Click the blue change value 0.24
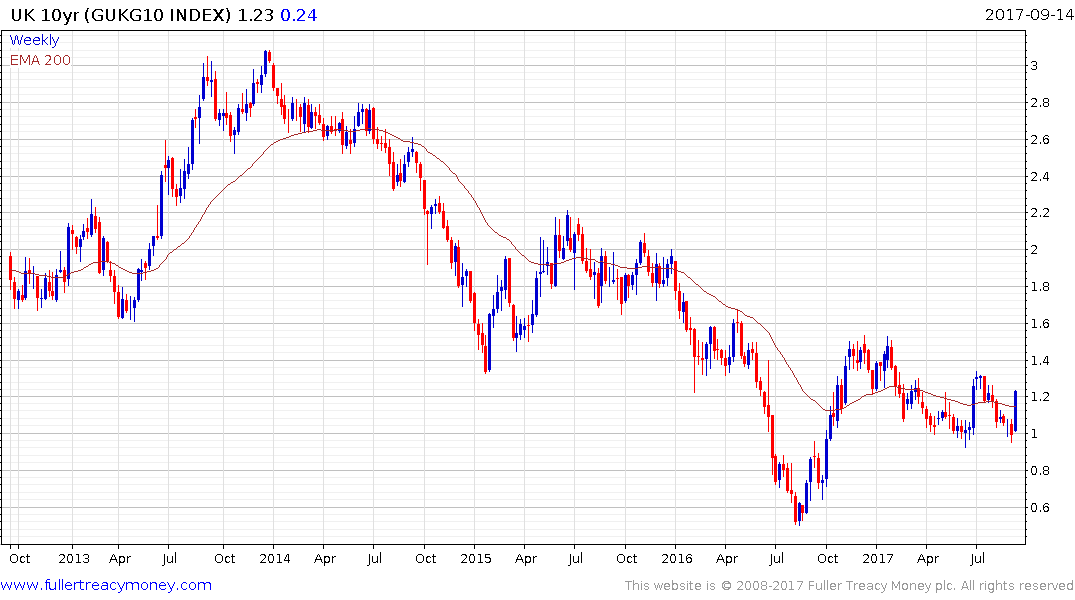Viewport: 1075px width, 600px height. coord(299,15)
